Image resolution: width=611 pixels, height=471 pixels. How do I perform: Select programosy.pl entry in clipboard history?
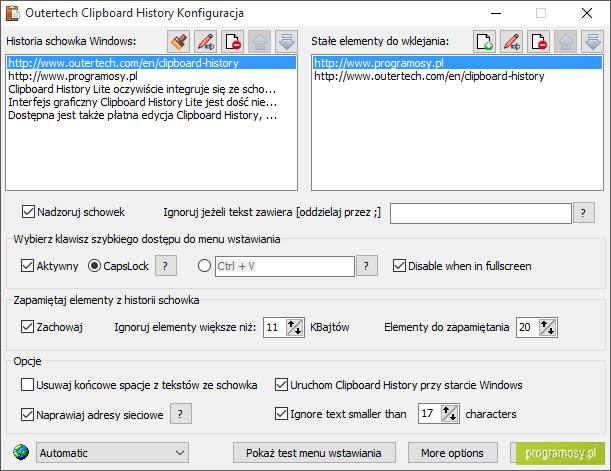[151, 76]
